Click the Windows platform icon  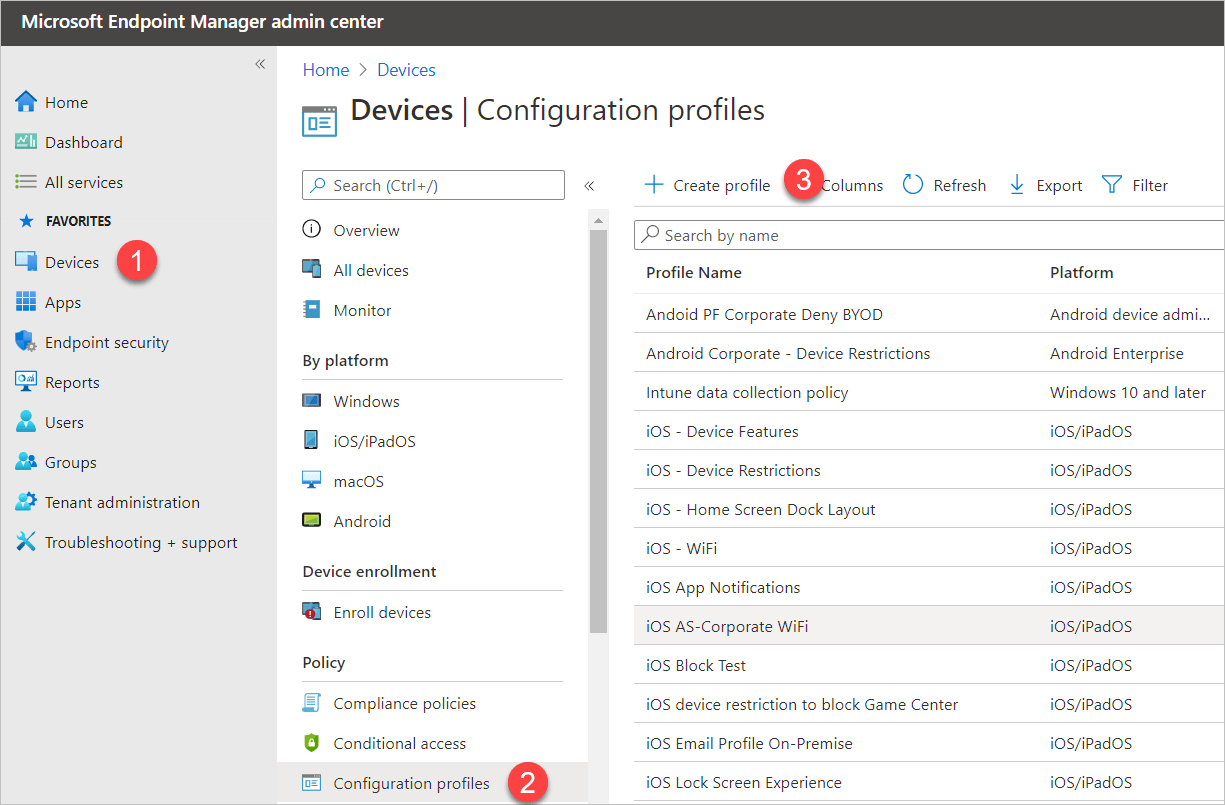pos(312,401)
